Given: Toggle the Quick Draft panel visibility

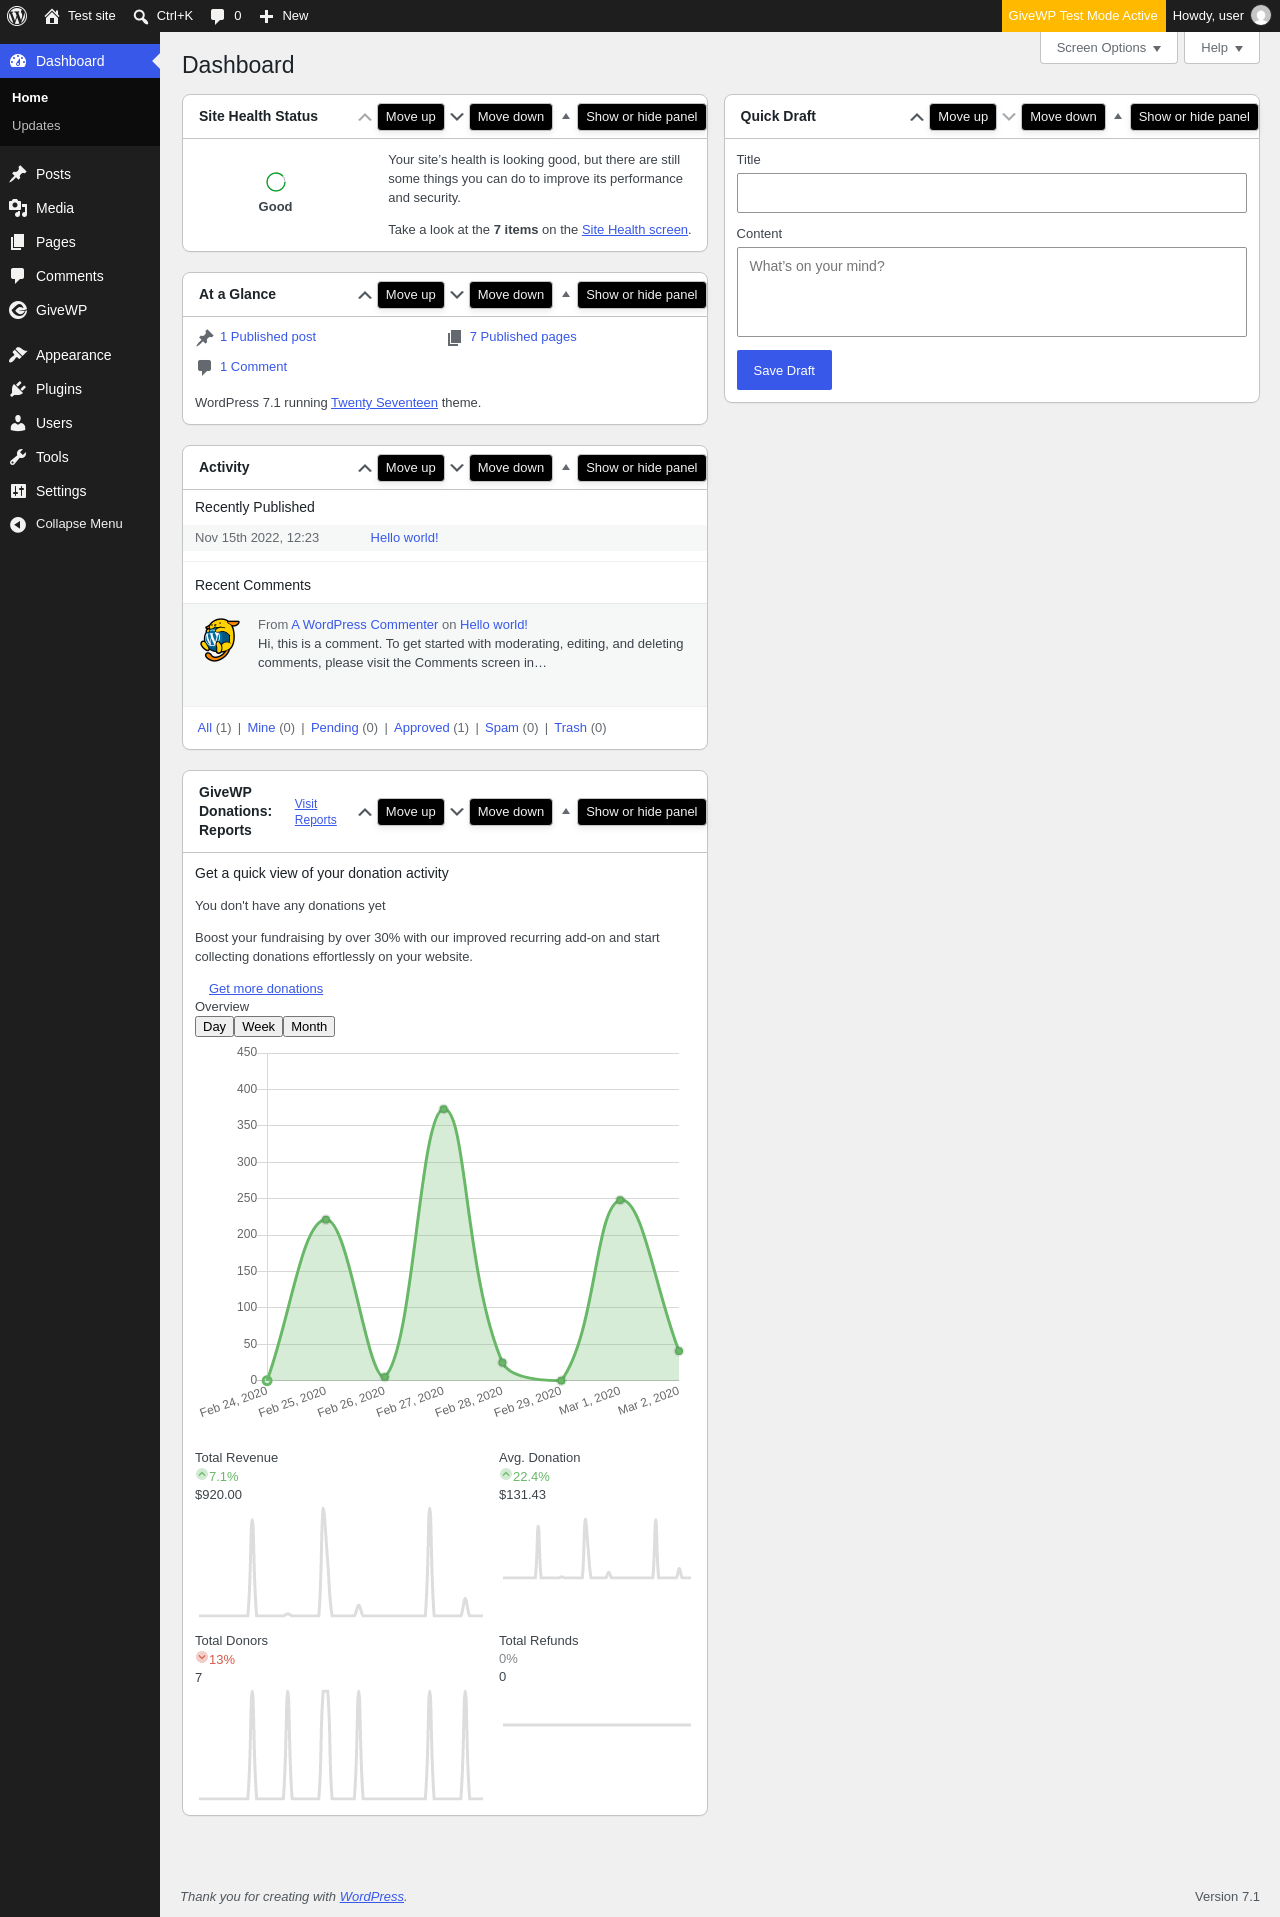Looking at the screenshot, I should [x=1118, y=117].
